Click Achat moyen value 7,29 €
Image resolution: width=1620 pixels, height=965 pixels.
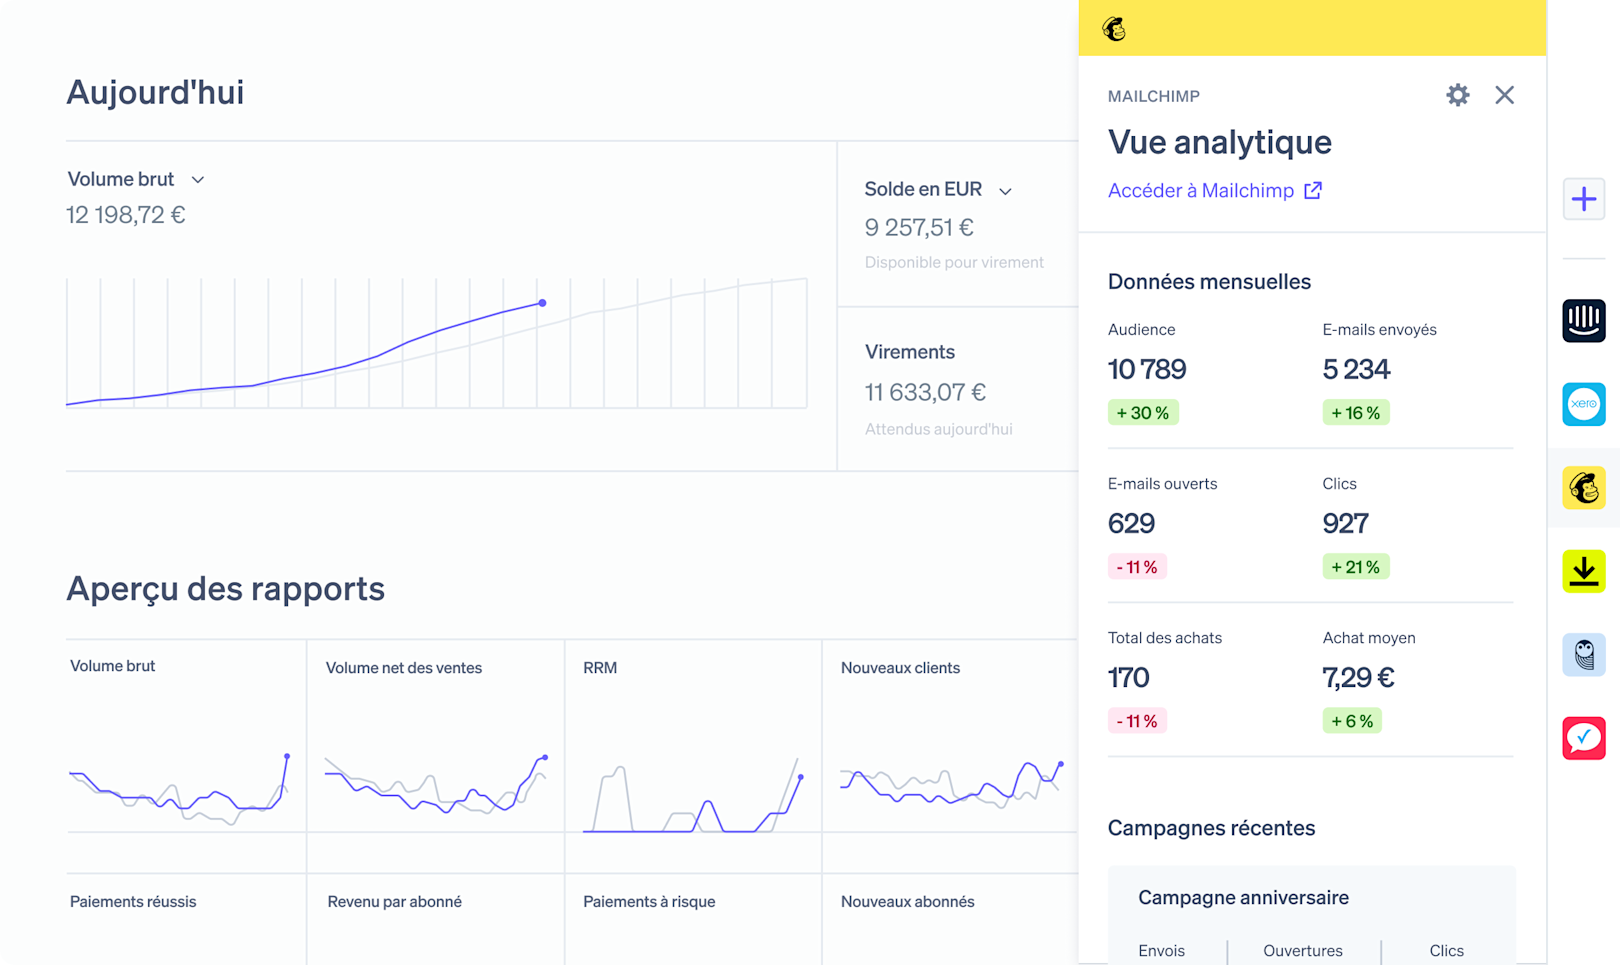pos(1358,677)
